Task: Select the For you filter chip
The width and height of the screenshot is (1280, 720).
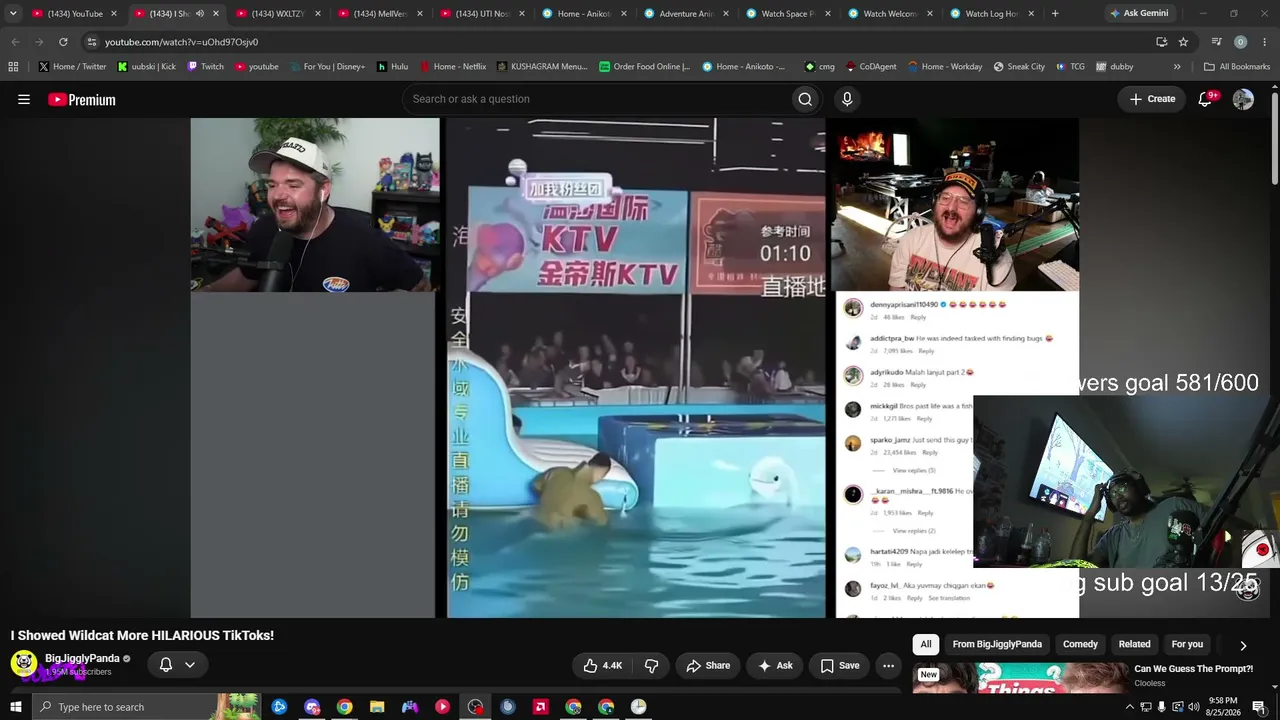Action: pos(1187,645)
